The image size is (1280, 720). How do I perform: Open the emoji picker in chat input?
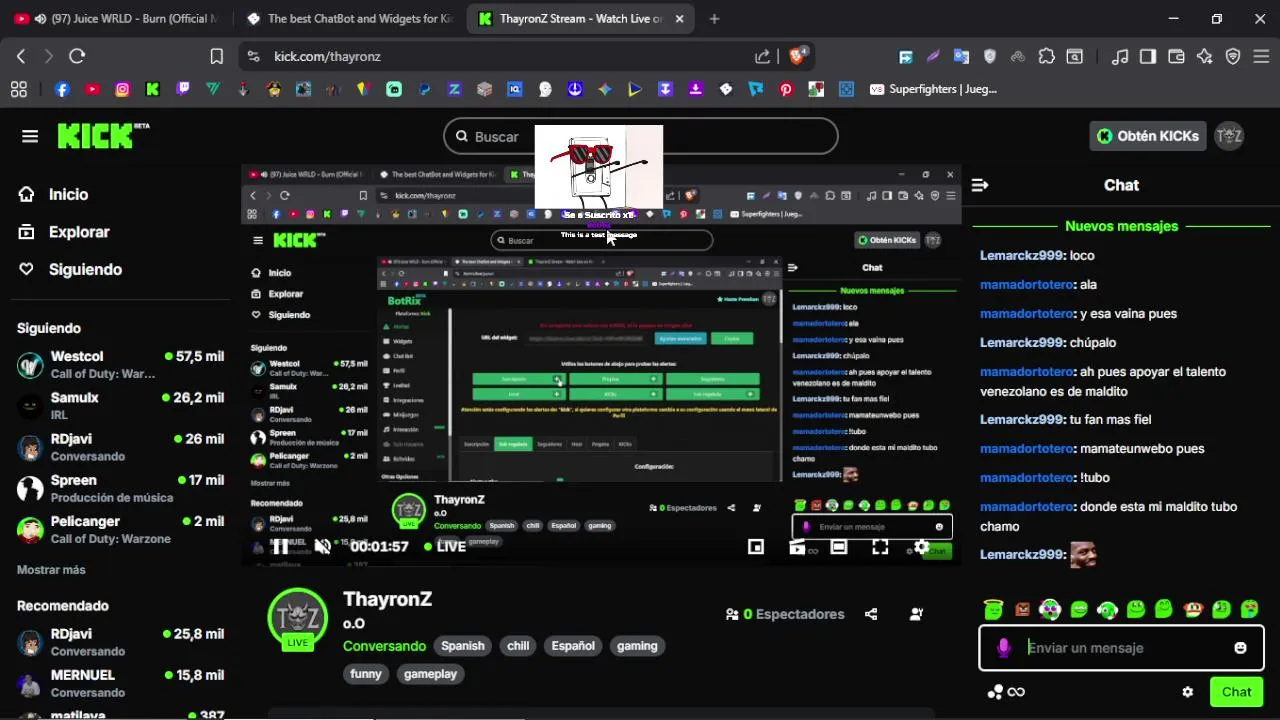point(1240,648)
